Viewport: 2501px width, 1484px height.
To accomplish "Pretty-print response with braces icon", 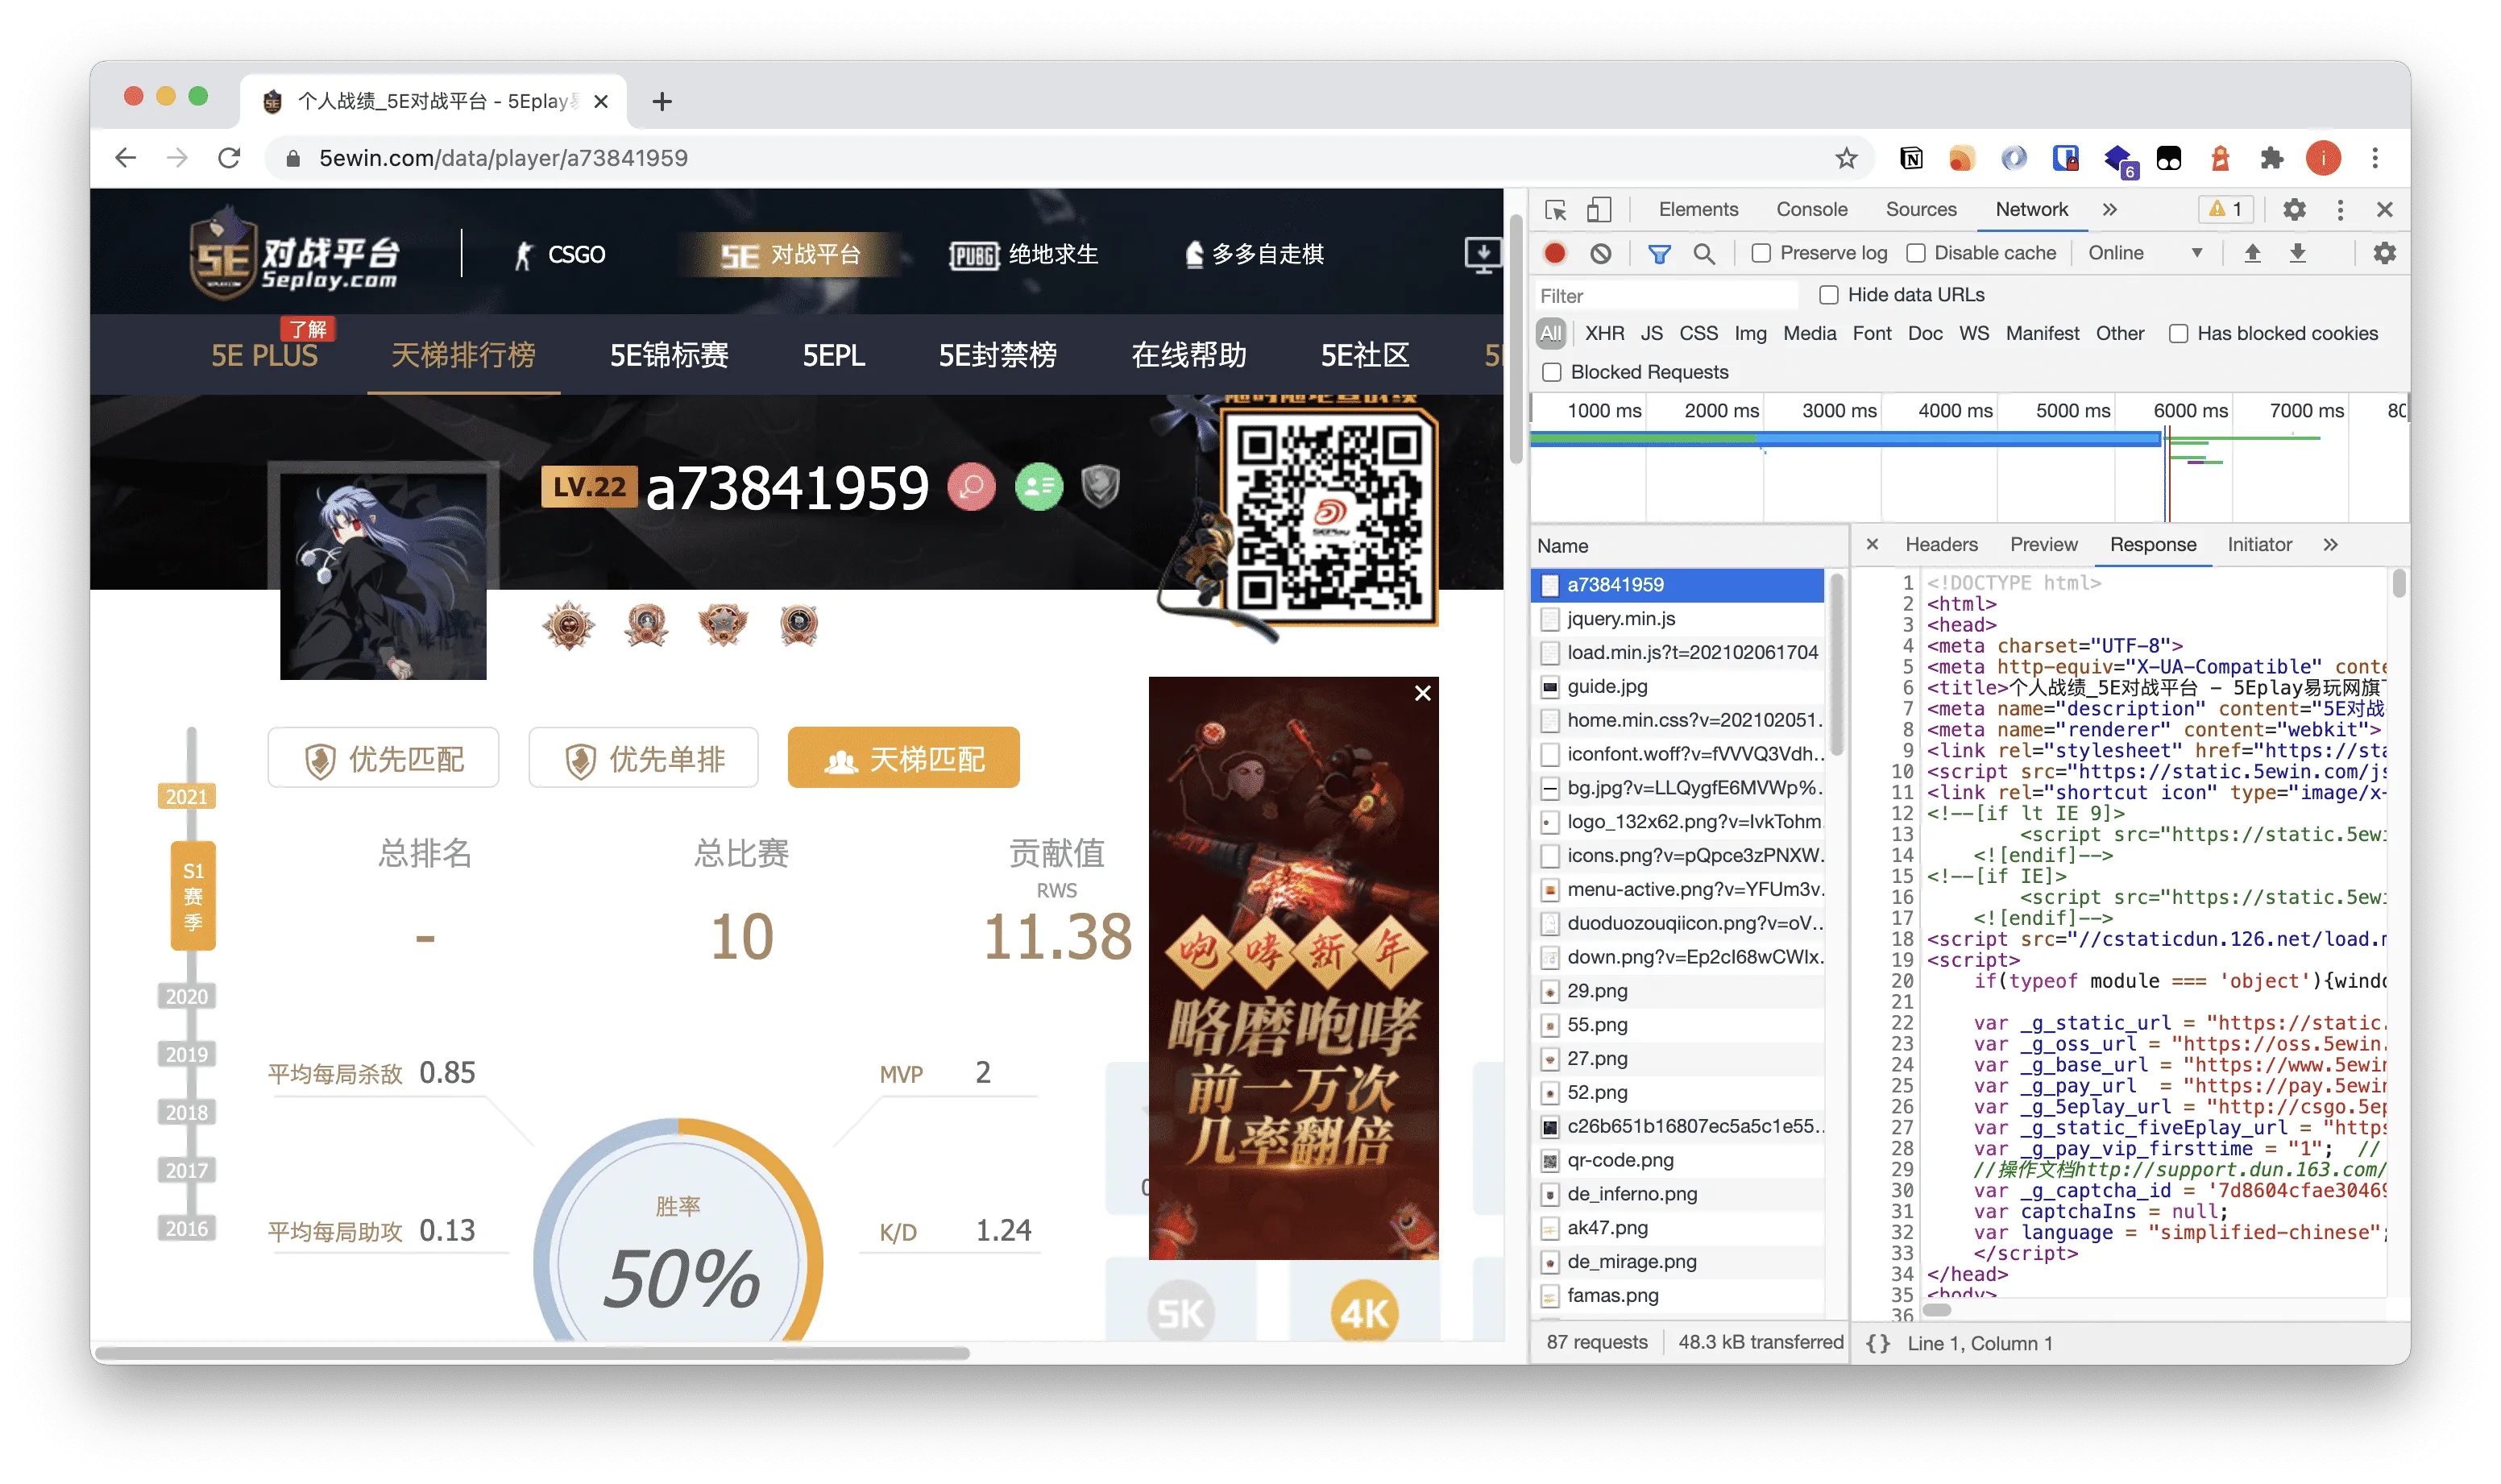I will (x=1877, y=1343).
